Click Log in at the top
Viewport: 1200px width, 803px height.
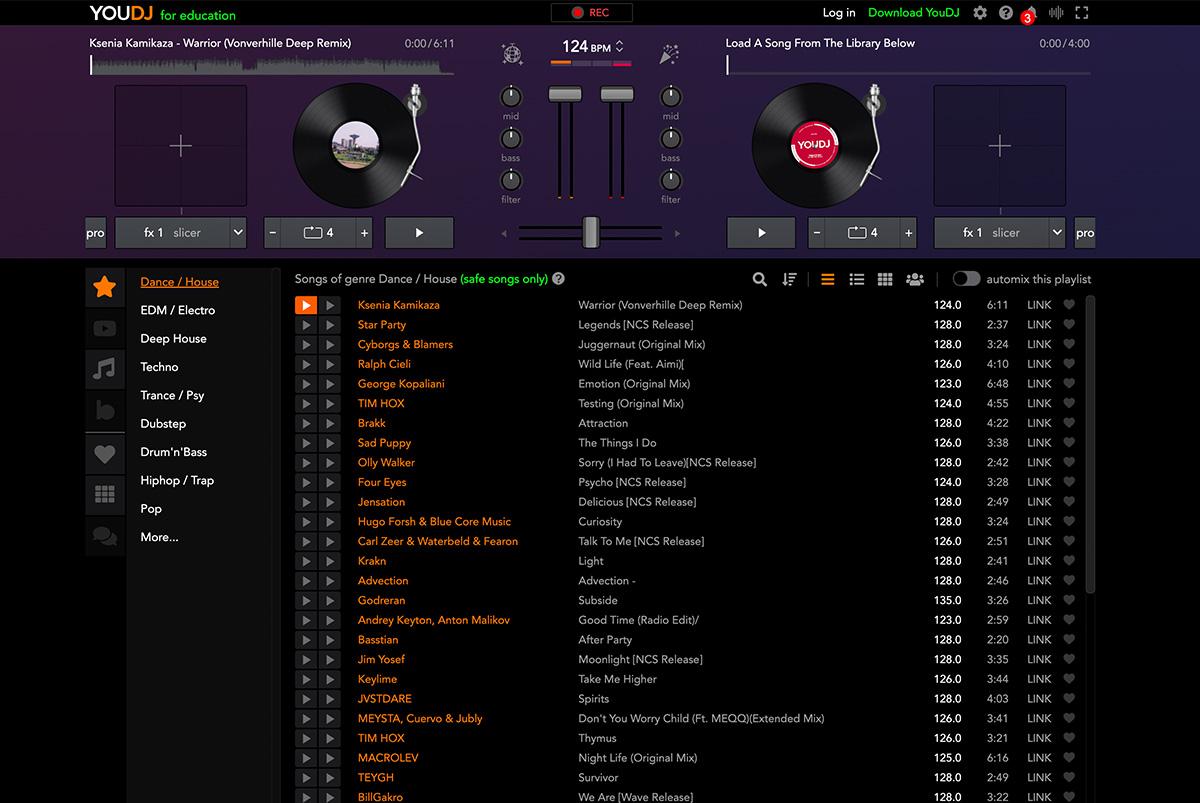tap(838, 13)
